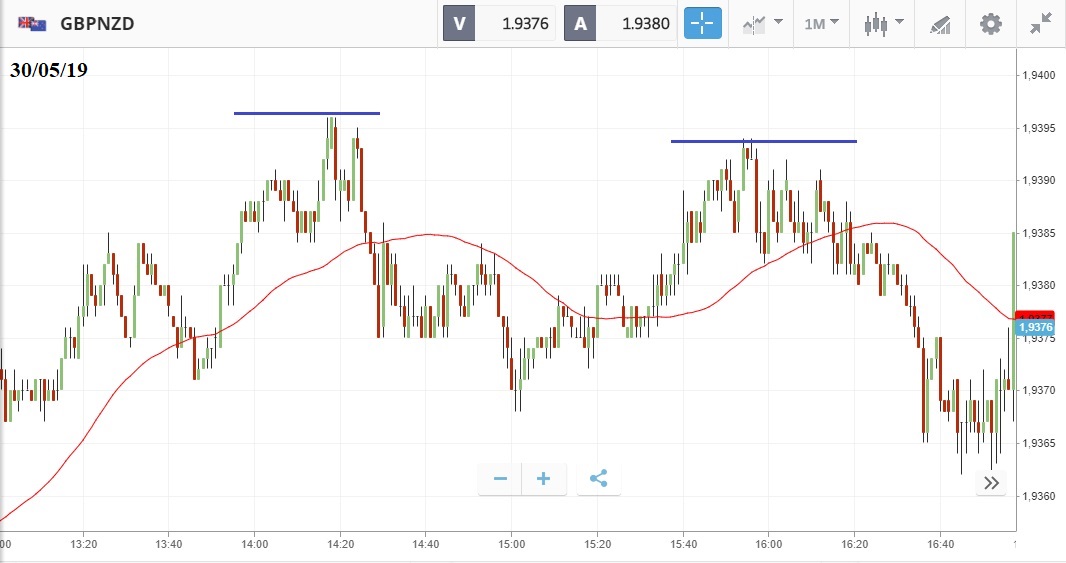Zoom out with the minus button

(x=500, y=479)
